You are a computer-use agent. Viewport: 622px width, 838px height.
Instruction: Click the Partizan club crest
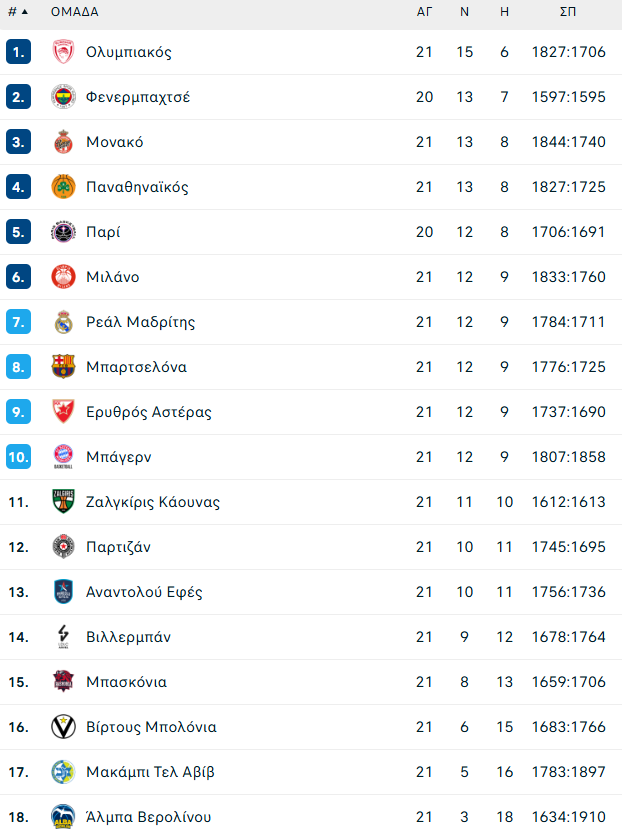[x=63, y=547]
